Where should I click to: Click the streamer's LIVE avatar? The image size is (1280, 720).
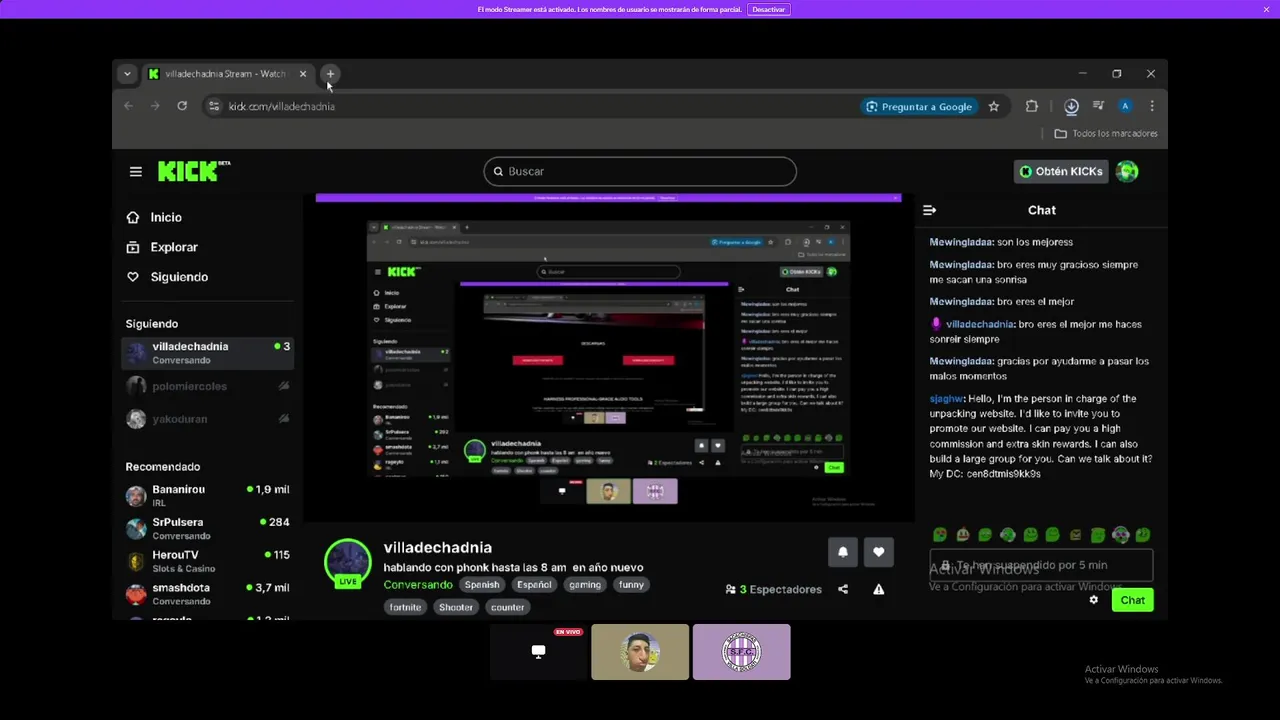(348, 563)
